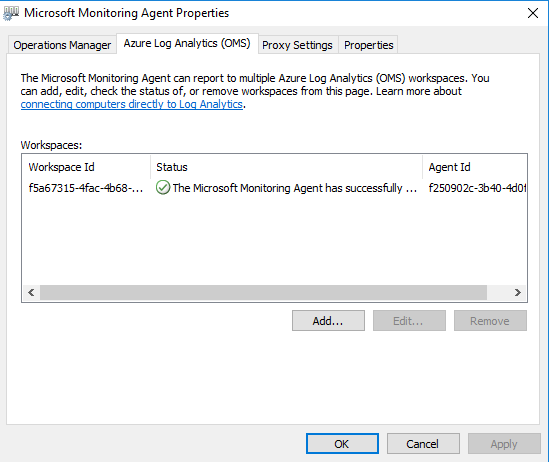Switch to the Operations Manager tab
Image resolution: width=549 pixels, height=462 pixels.
[62, 45]
